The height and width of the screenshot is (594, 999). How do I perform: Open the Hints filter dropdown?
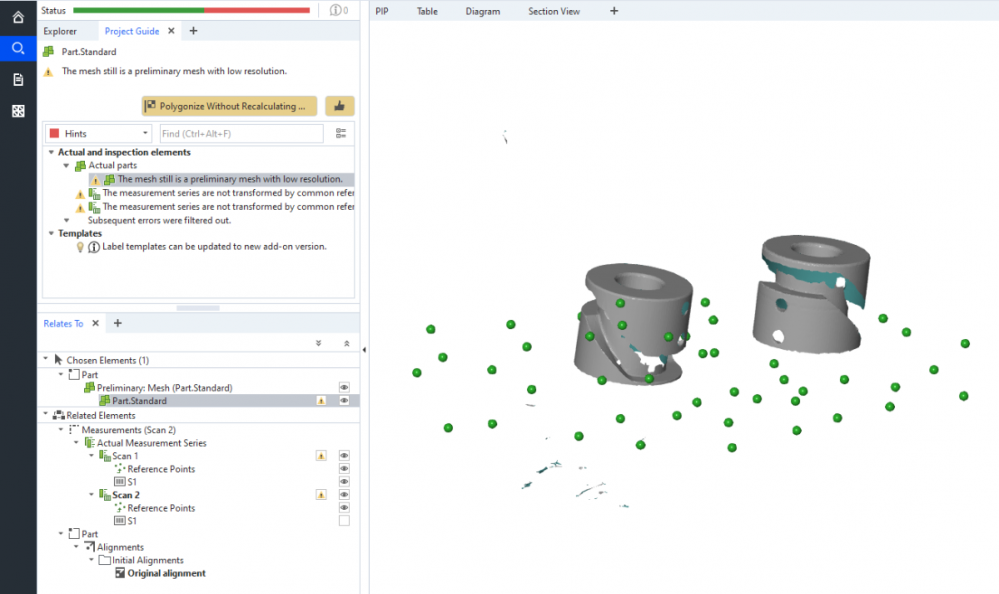click(x=100, y=133)
